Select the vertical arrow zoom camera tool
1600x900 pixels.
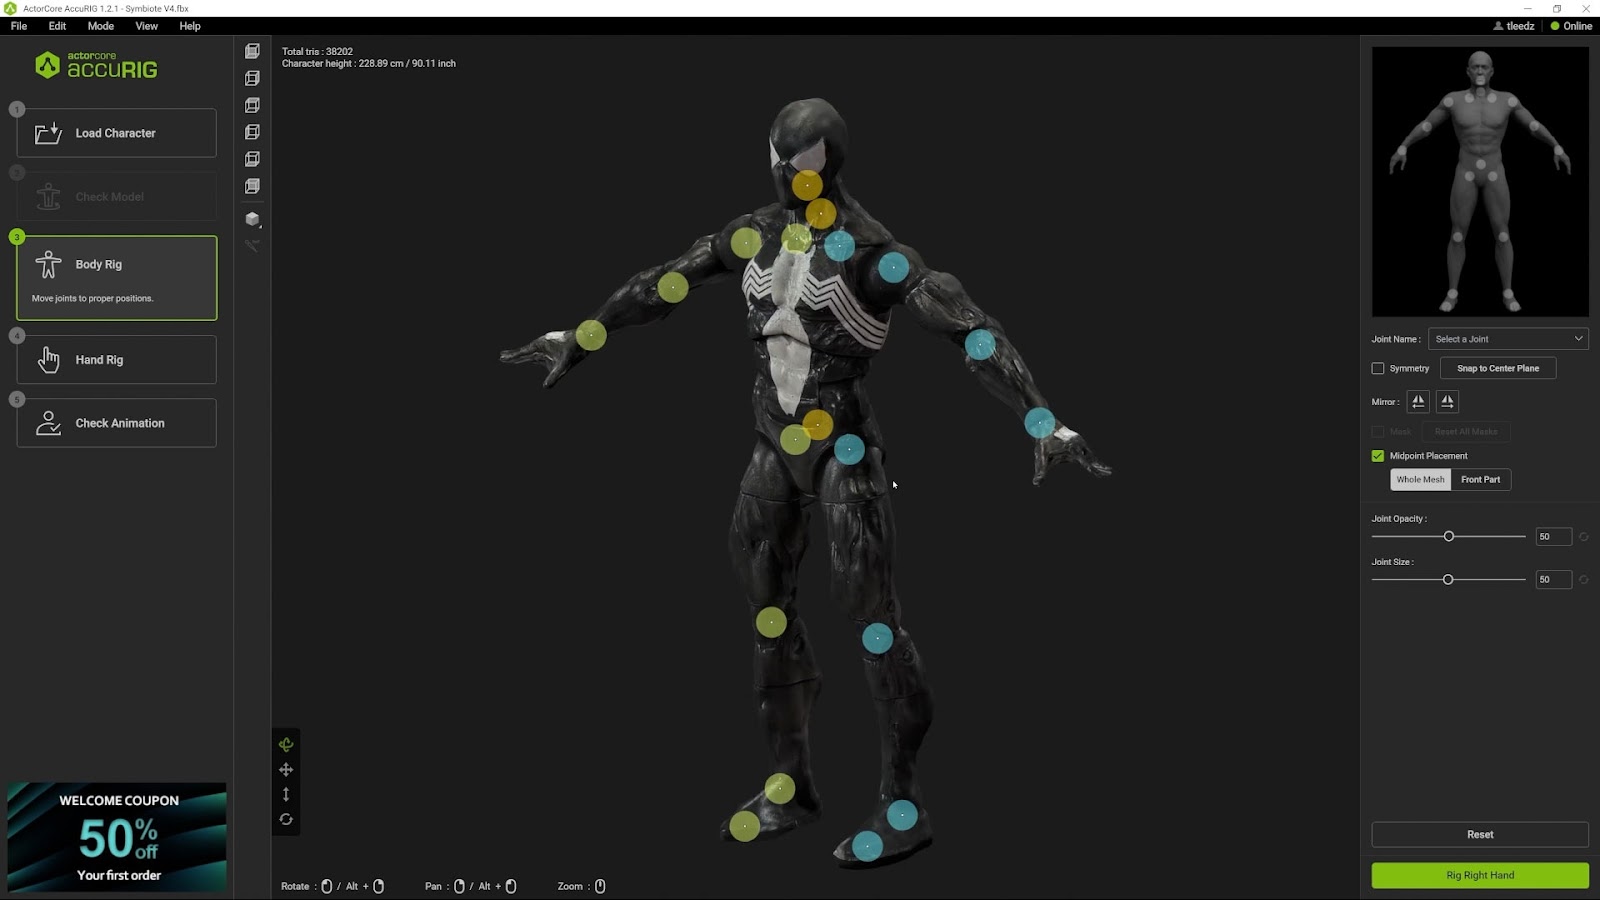[286, 794]
